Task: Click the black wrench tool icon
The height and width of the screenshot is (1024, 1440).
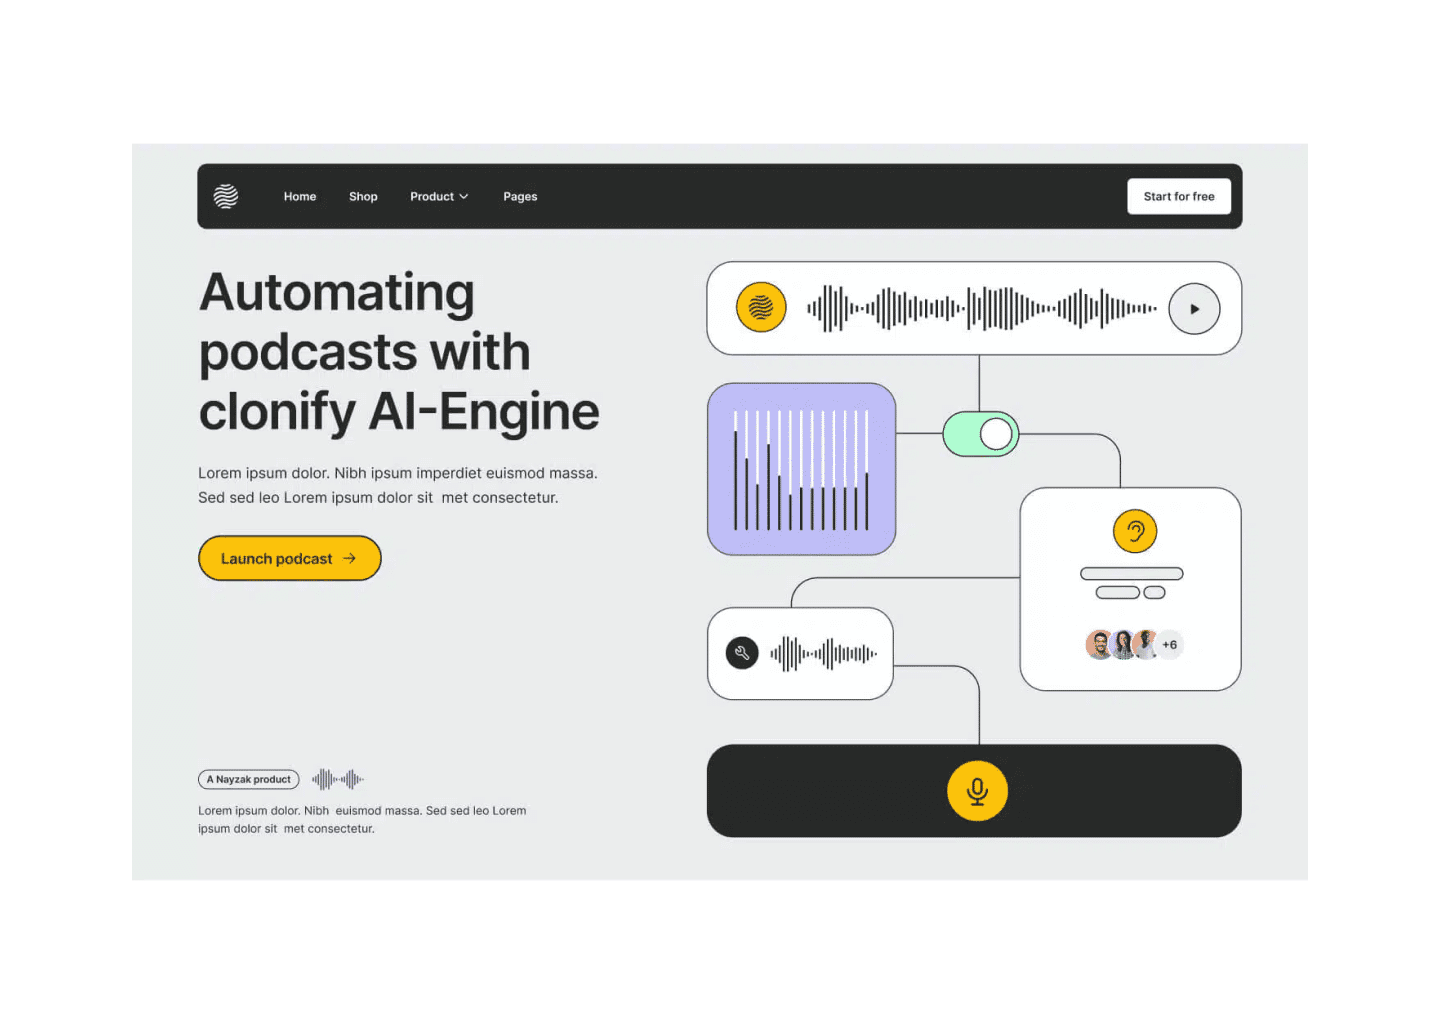Action: (x=742, y=654)
